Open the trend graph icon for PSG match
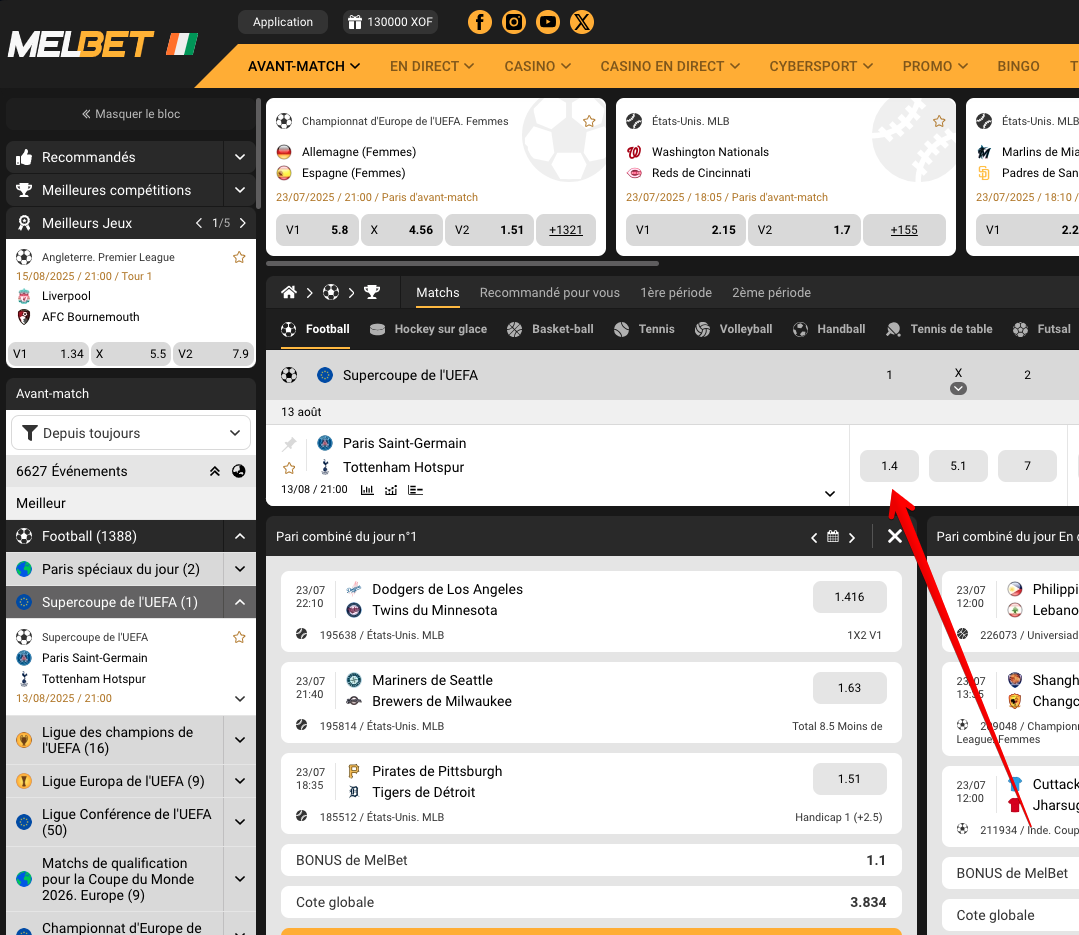The image size is (1079, 935). coord(391,490)
